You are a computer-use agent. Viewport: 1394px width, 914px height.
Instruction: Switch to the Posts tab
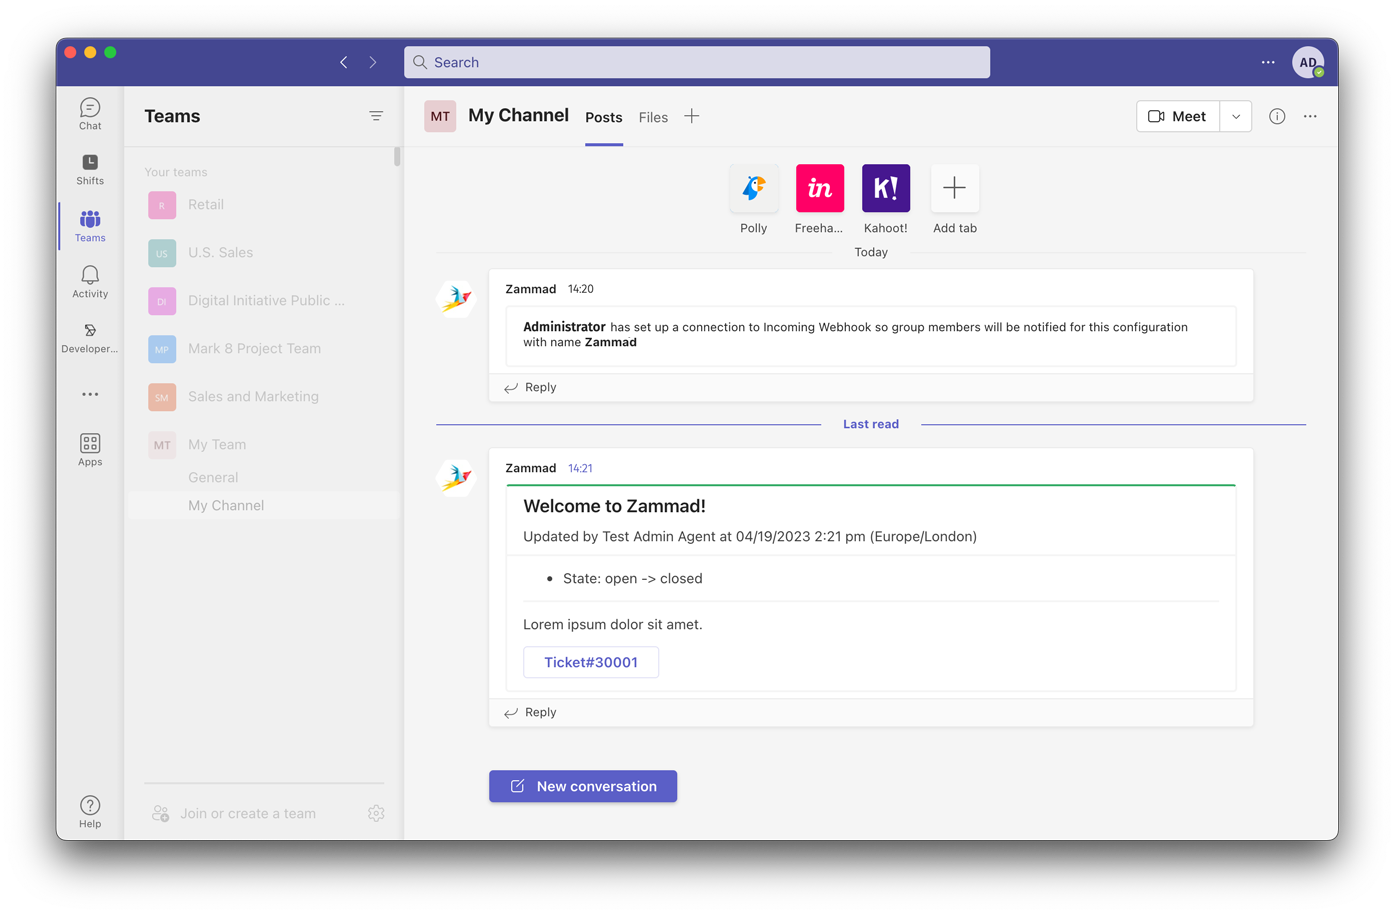tap(604, 118)
